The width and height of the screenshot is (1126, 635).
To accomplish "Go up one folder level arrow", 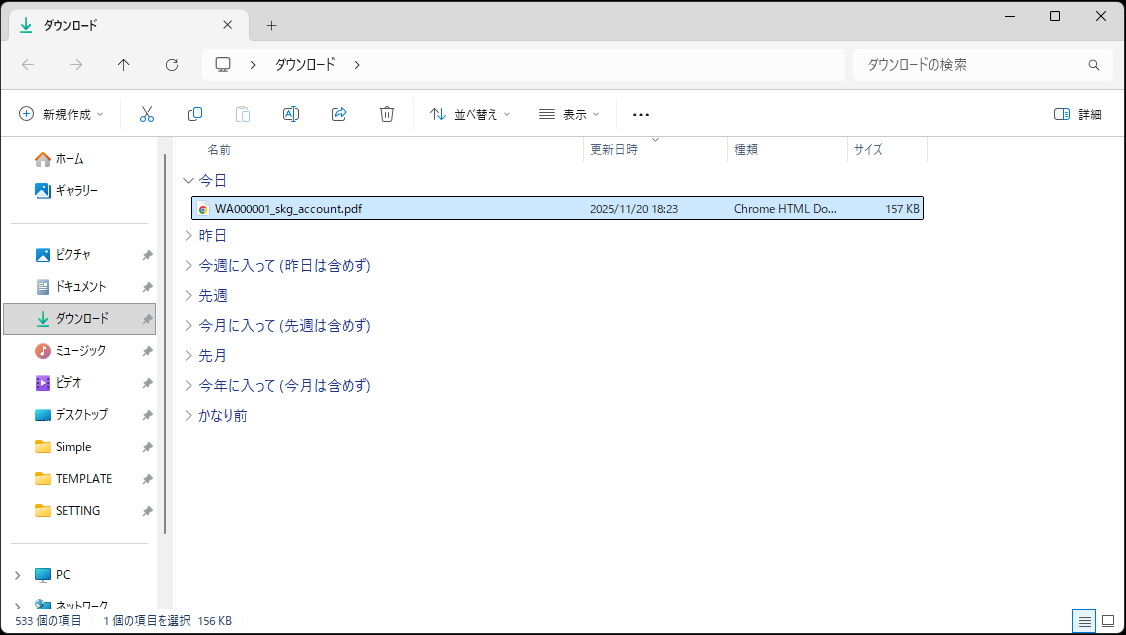I will 124,65.
